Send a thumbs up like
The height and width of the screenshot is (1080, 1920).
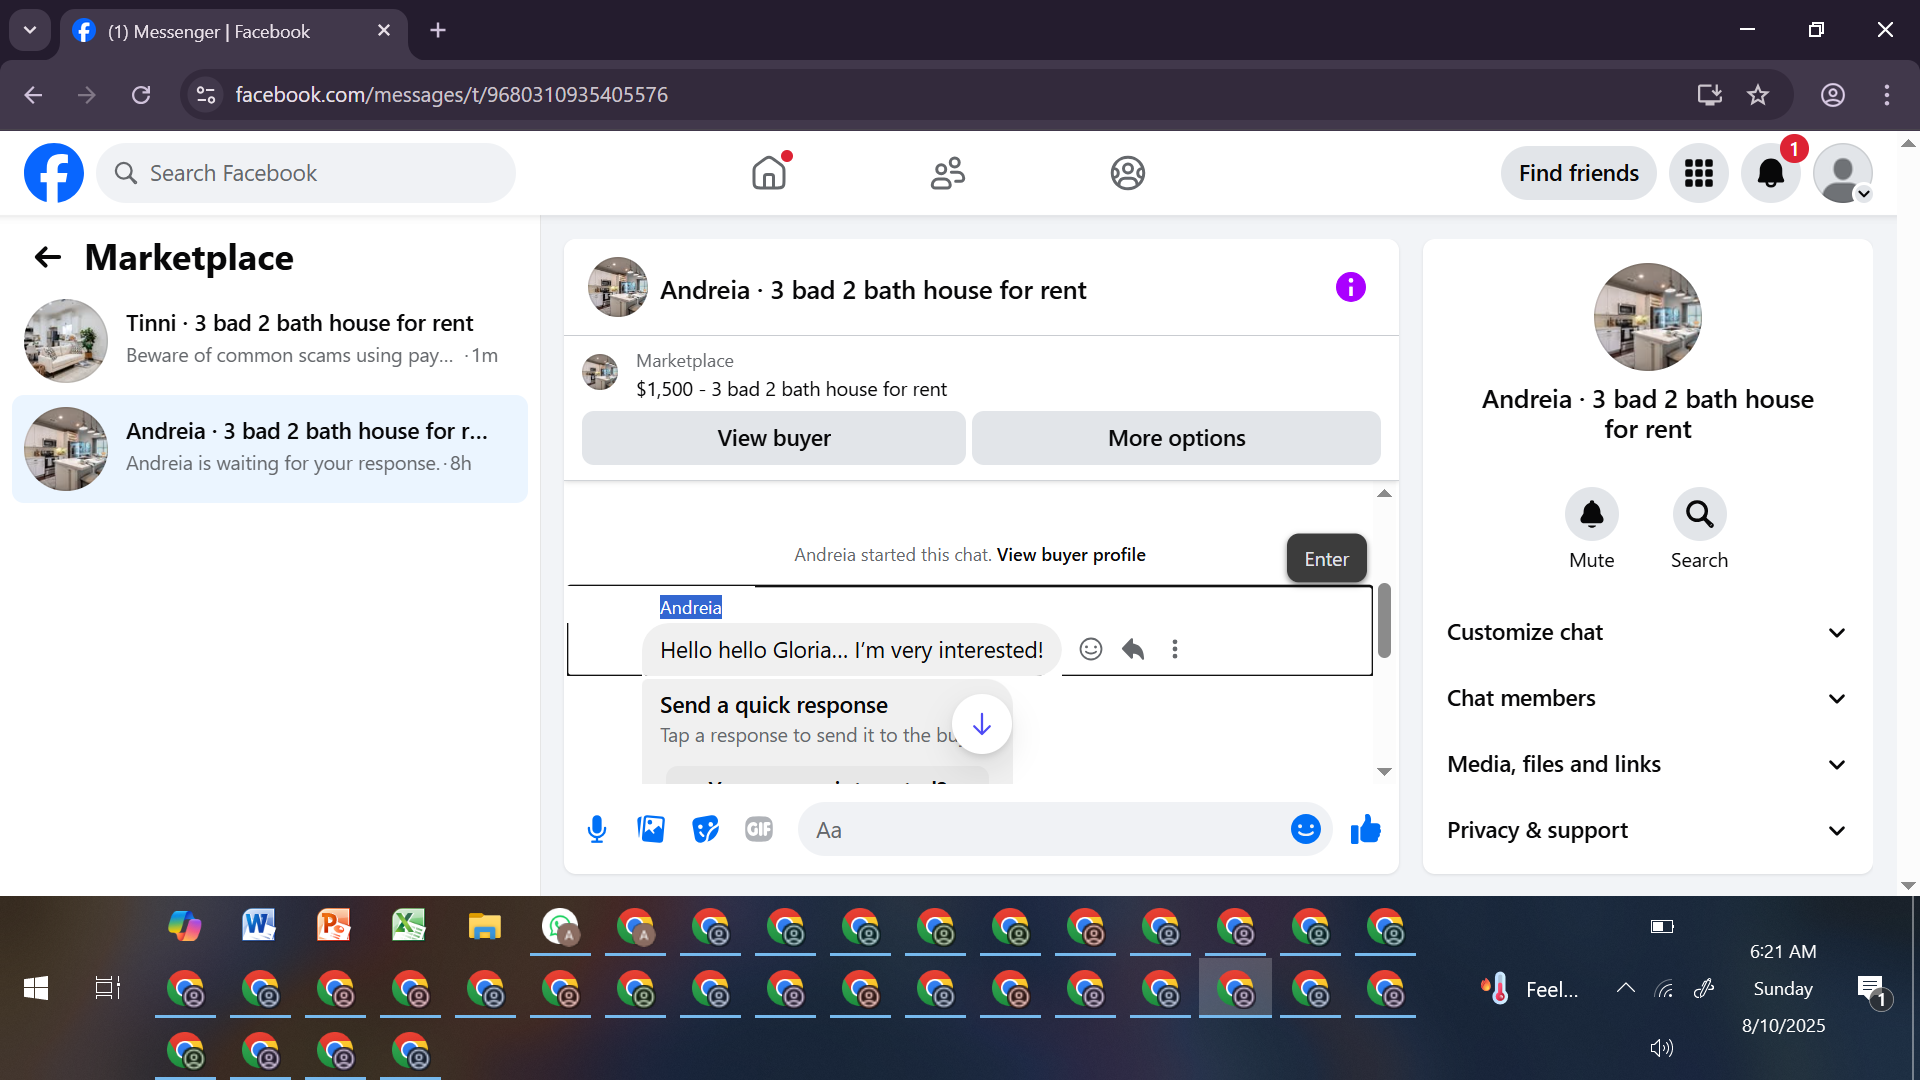point(1365,829)
